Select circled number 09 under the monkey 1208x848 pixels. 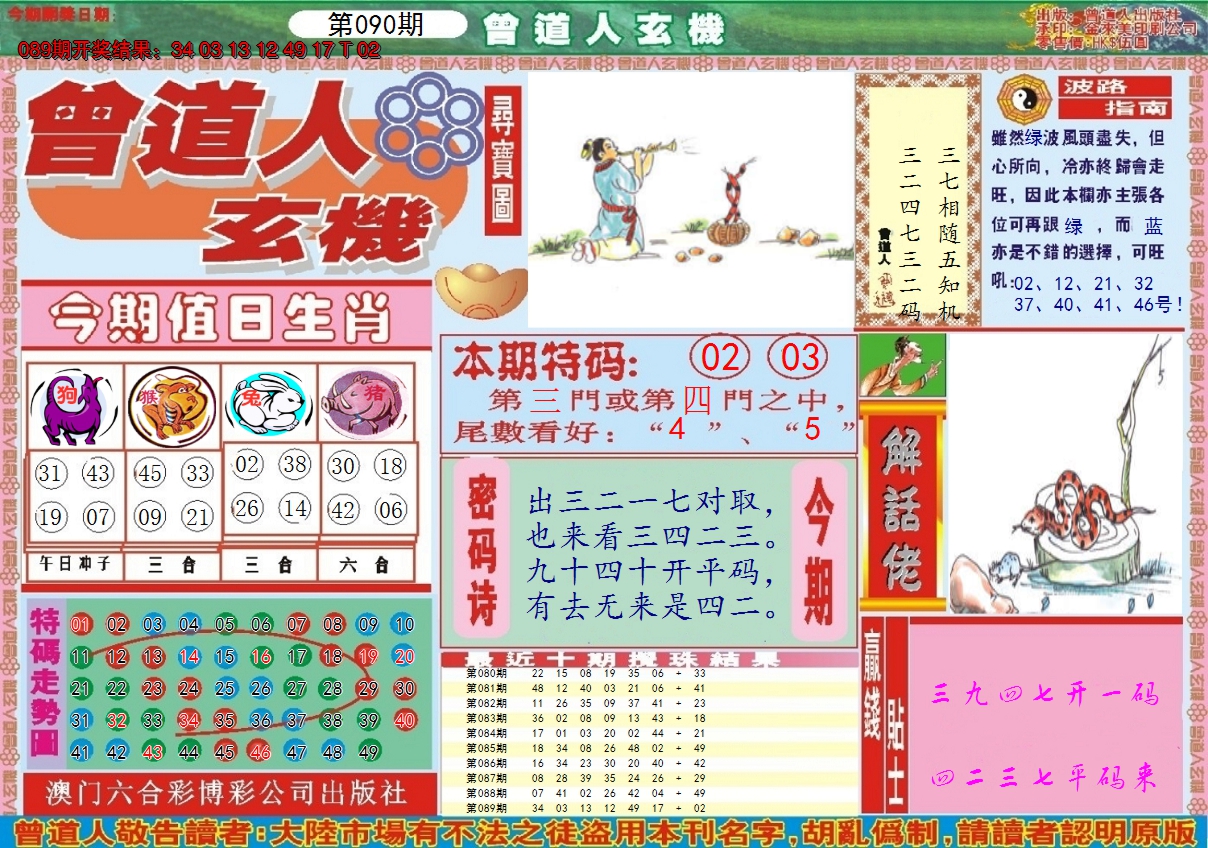pyautogui.click(x=149, y=518)
